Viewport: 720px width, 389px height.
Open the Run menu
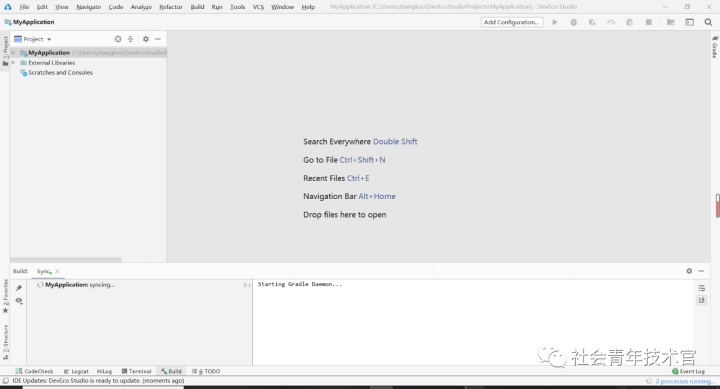pyautogui.click(x=217, y=7)
